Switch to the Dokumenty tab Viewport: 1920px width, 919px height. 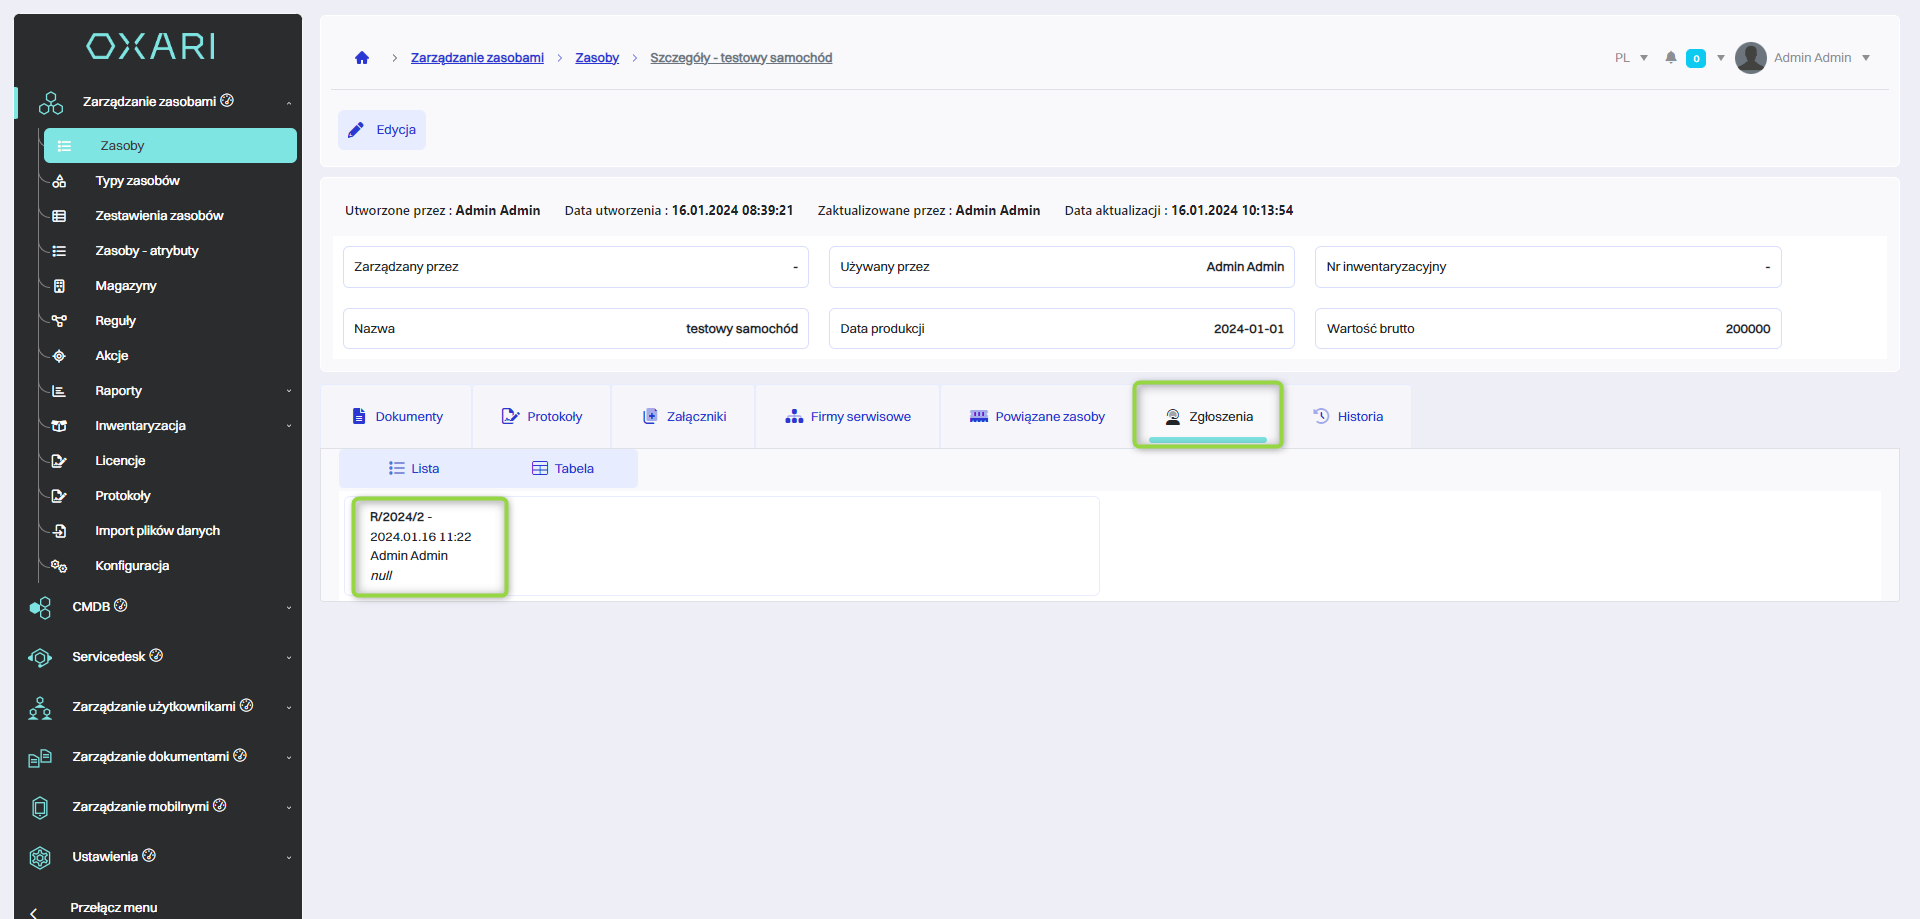397,417
